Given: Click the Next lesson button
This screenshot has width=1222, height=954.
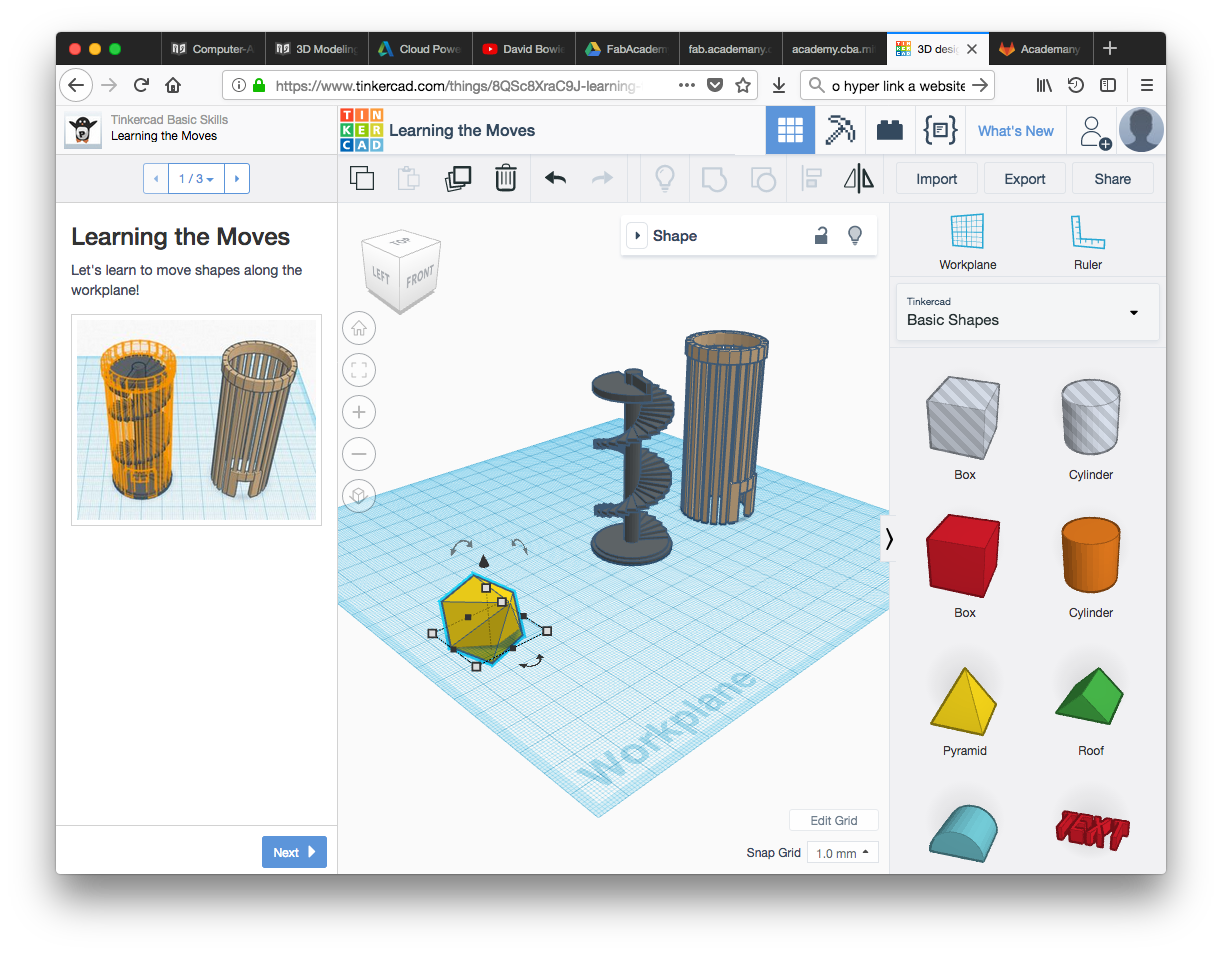Looking at the screenshot, I should pos(294,852).
